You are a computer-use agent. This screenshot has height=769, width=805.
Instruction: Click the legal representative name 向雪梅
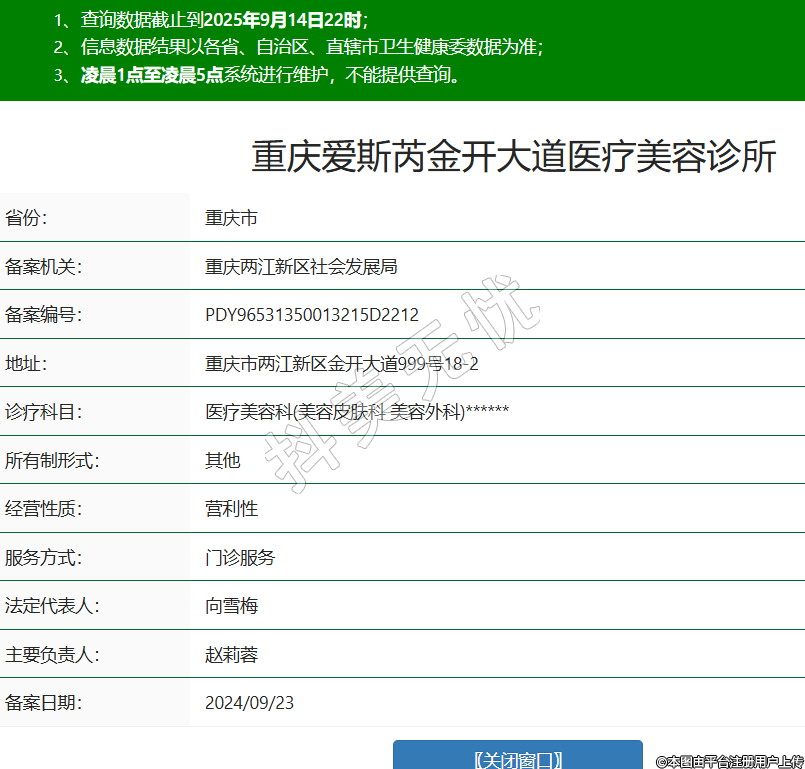(x=231, y=606)
